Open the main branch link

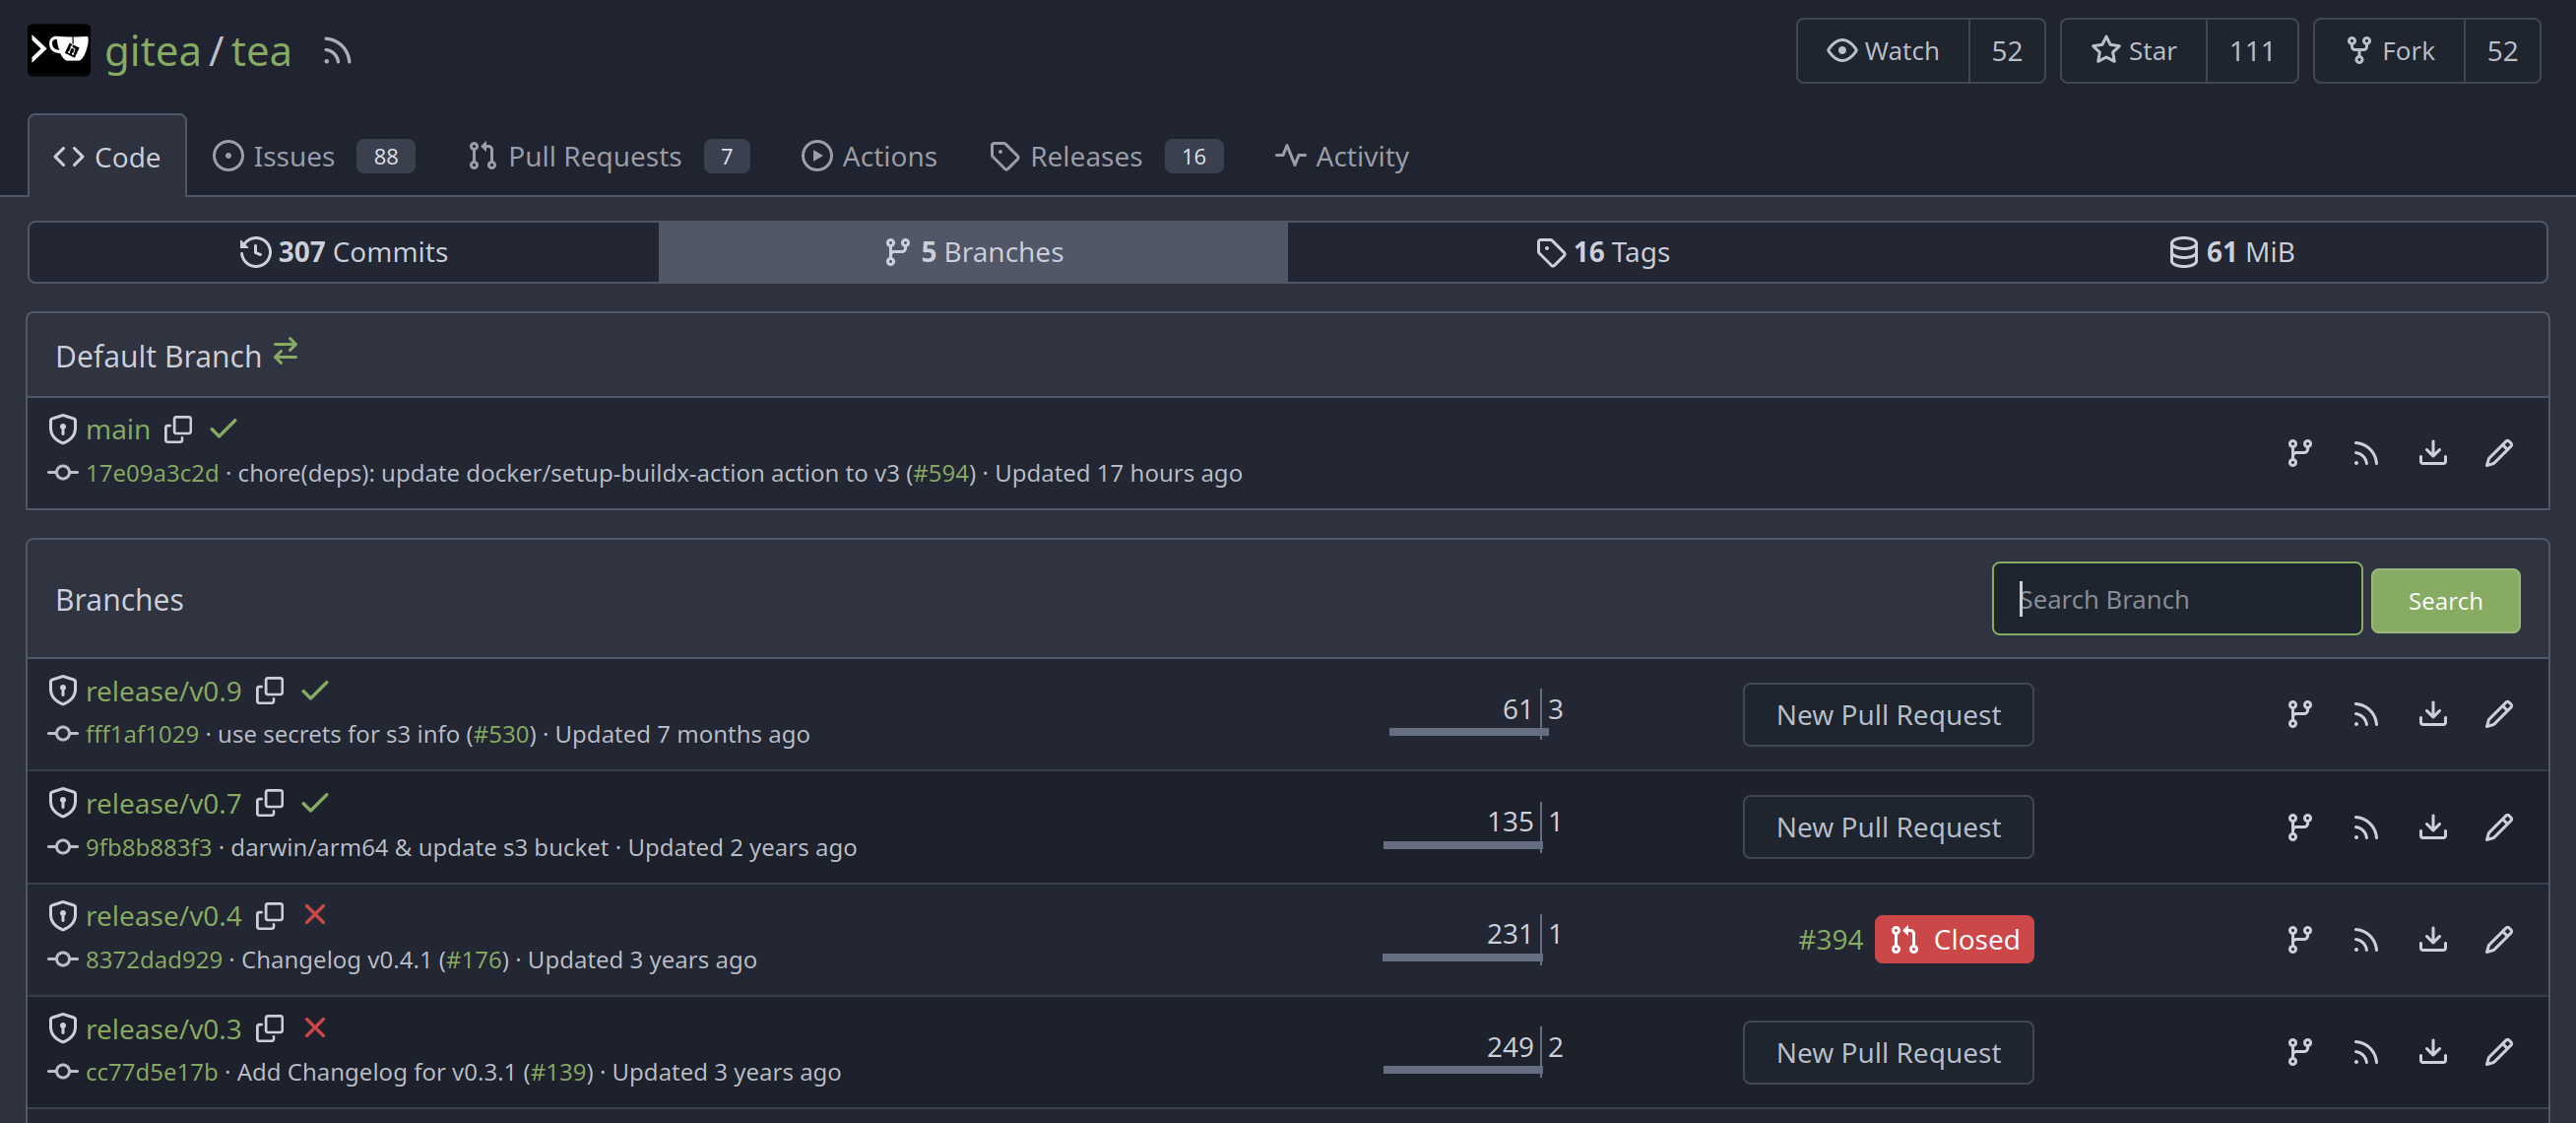[118, 429]
